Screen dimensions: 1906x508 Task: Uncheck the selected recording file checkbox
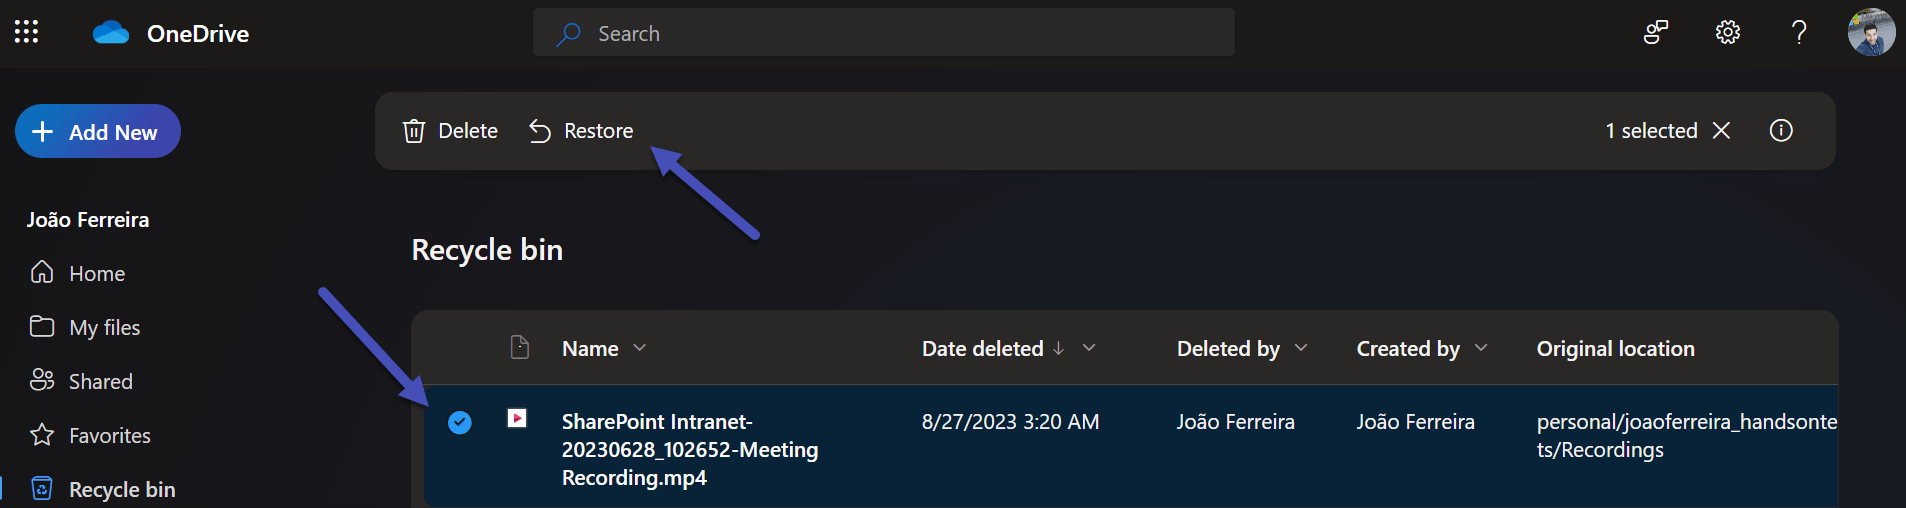coord(460,423)
